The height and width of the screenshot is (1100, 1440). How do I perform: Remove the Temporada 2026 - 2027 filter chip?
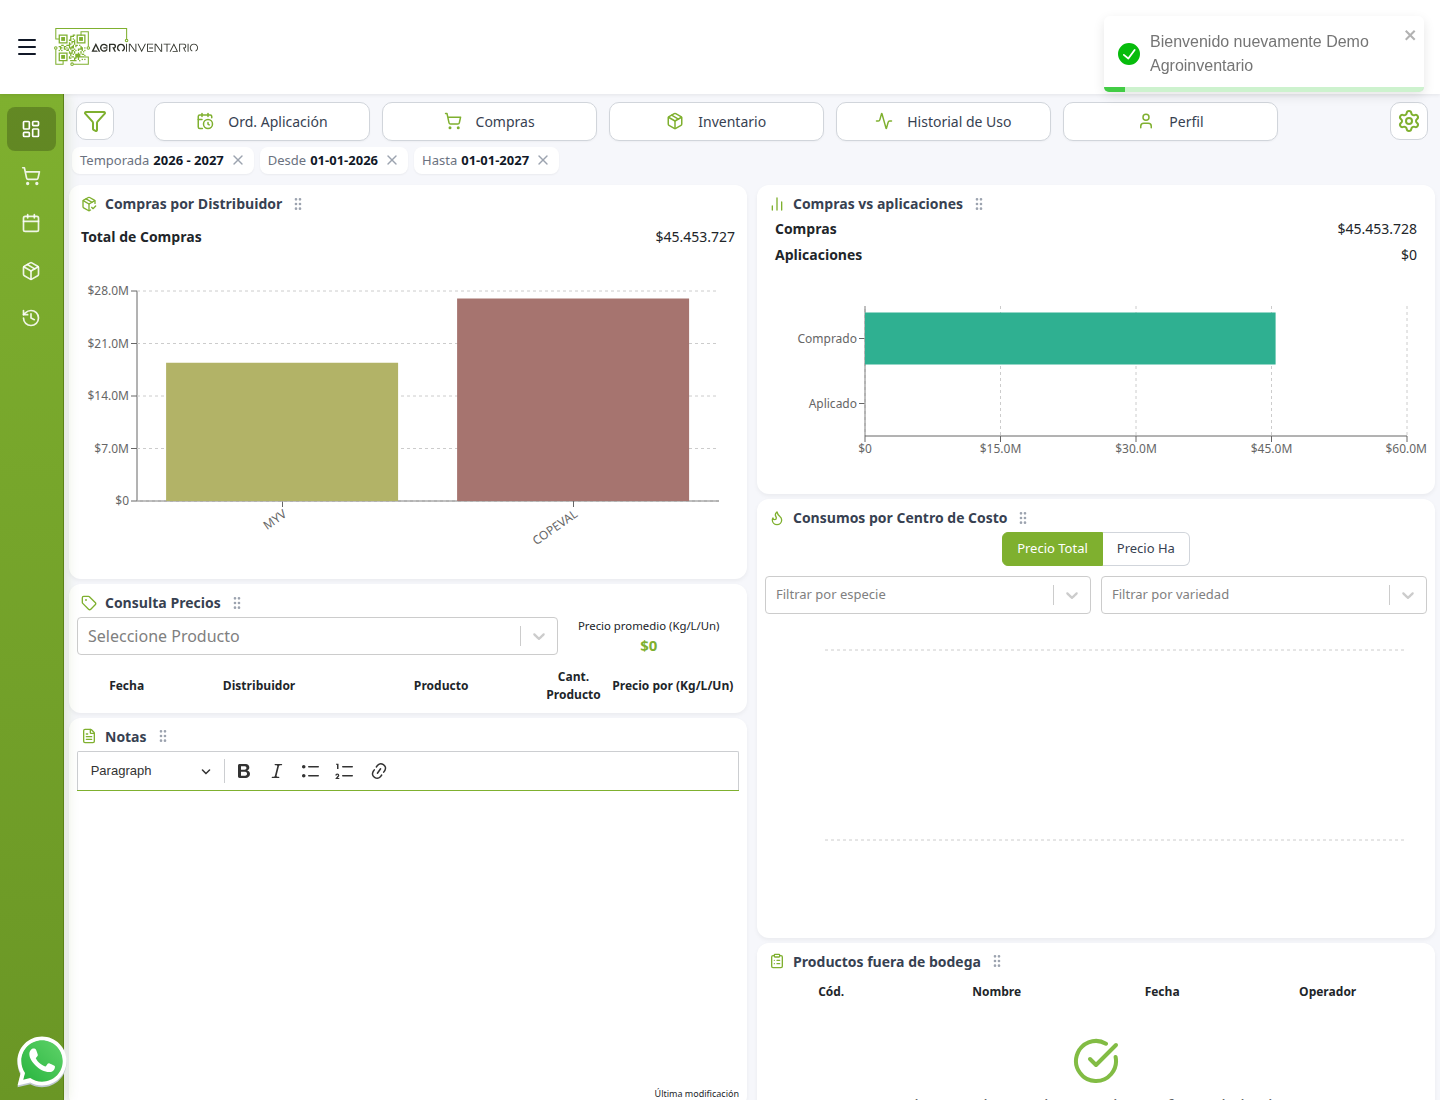point(238,160)
